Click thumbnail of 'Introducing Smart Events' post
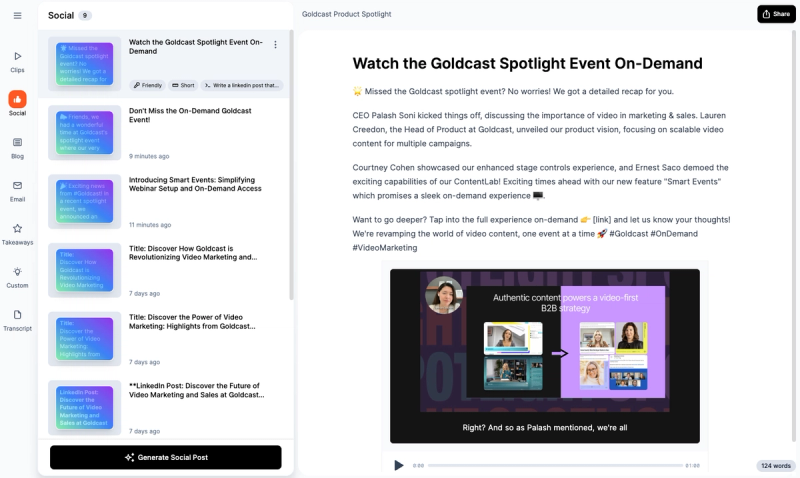This screenshot has height=478, width=800. 85,202
